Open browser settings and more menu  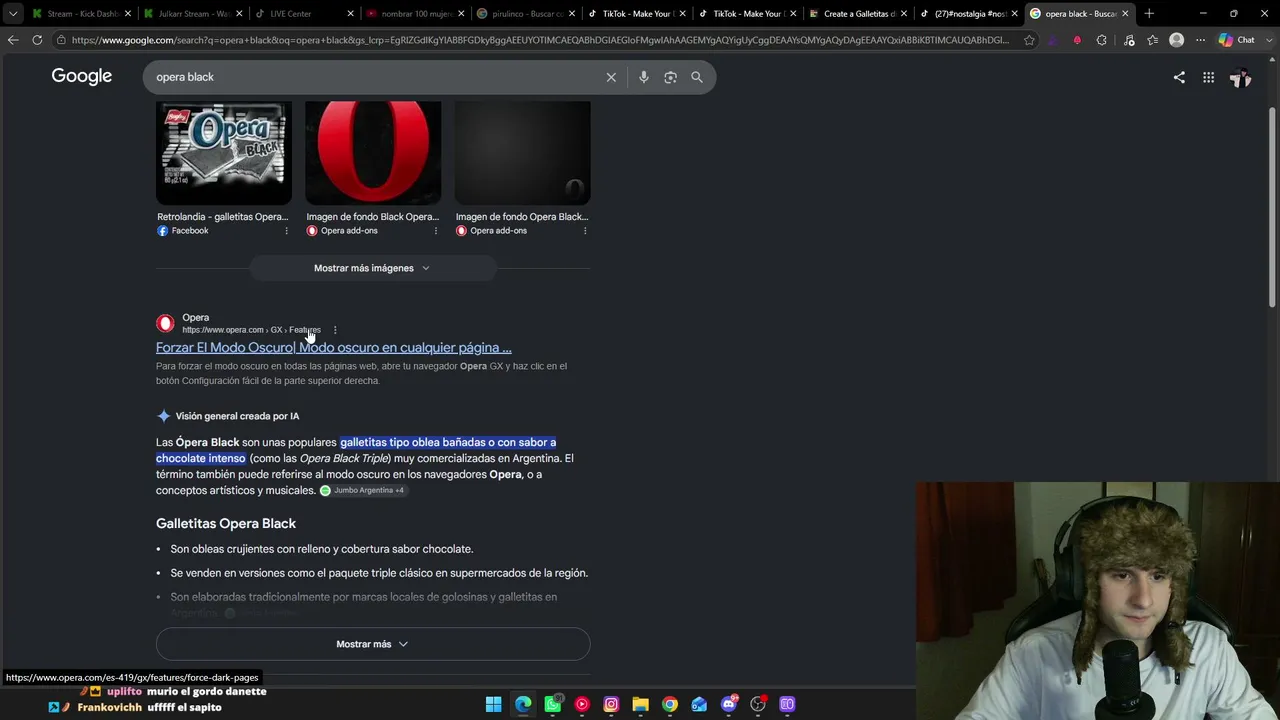coord(1200,40)
